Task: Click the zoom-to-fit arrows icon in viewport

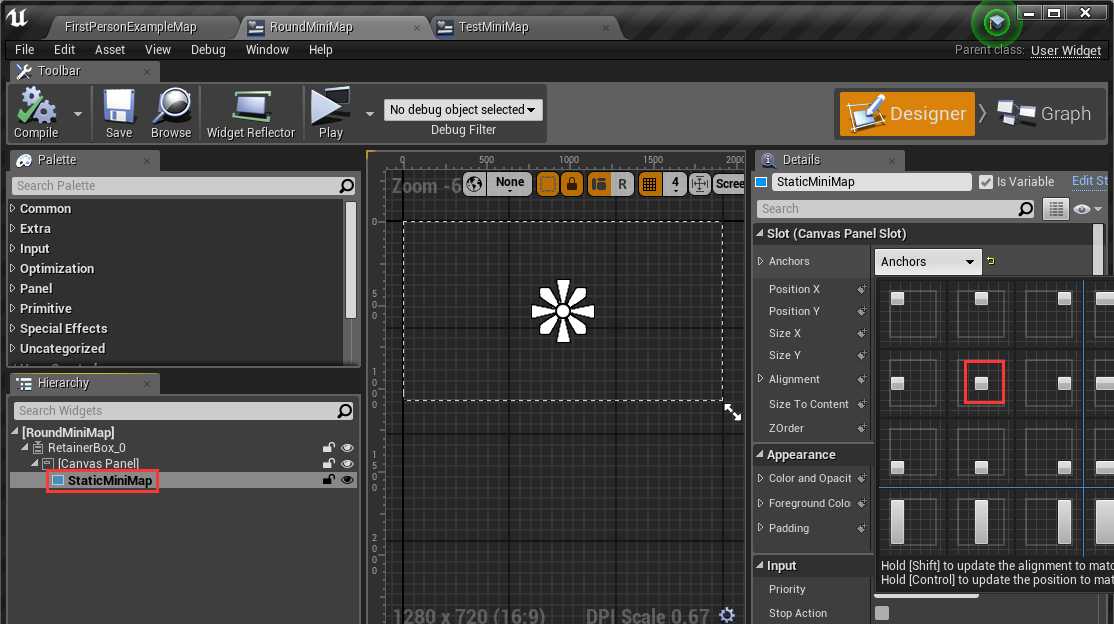Action: (x=700, y=184)
